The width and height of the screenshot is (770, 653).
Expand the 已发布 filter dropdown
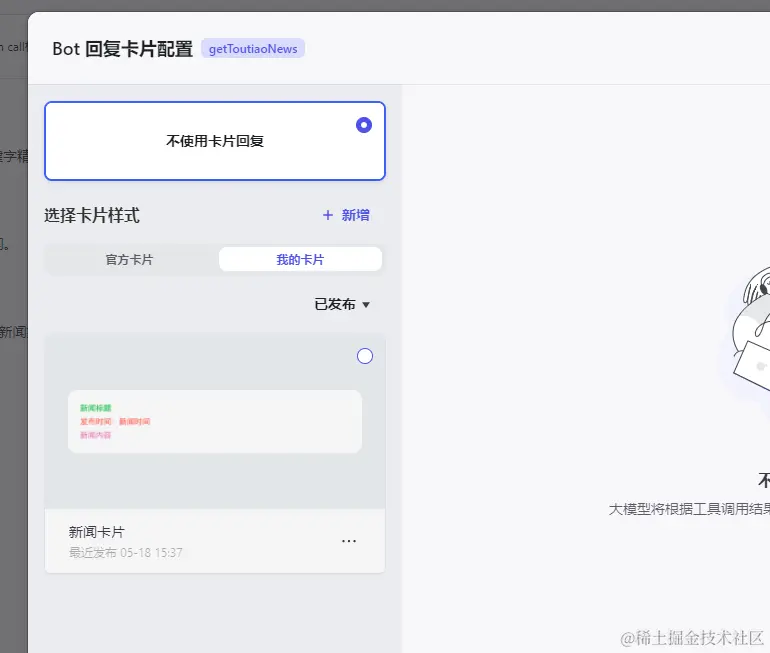point(342,304)
